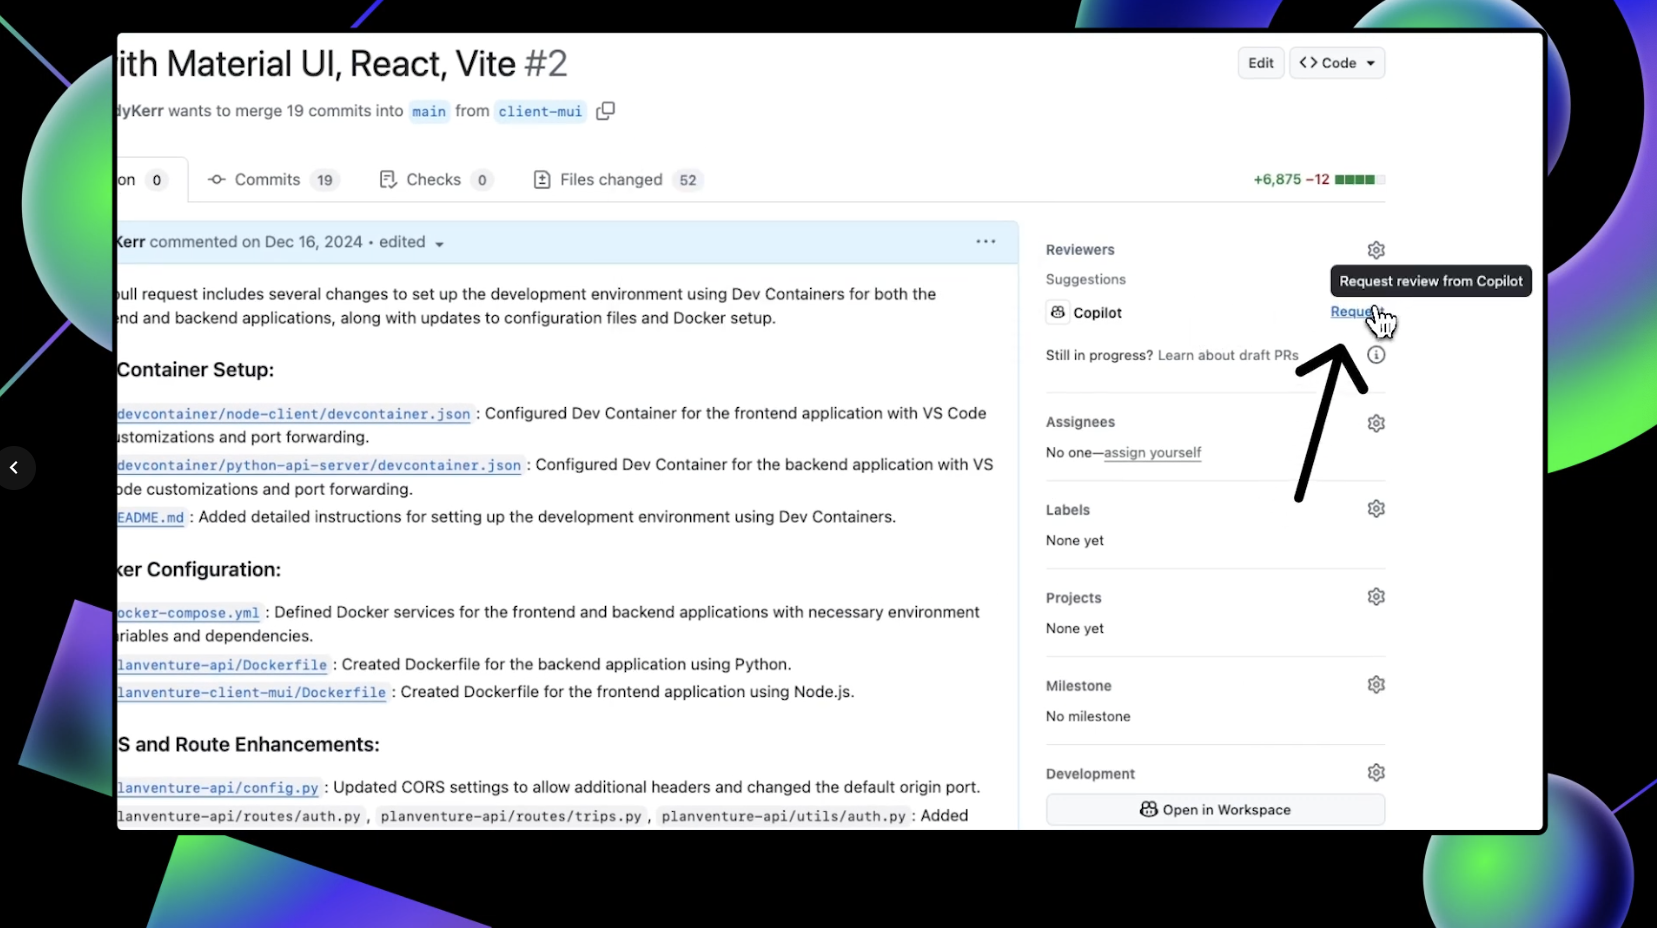Collapse the panel with the left chevron
The image size is (1657, 928).
pos(16,467)
